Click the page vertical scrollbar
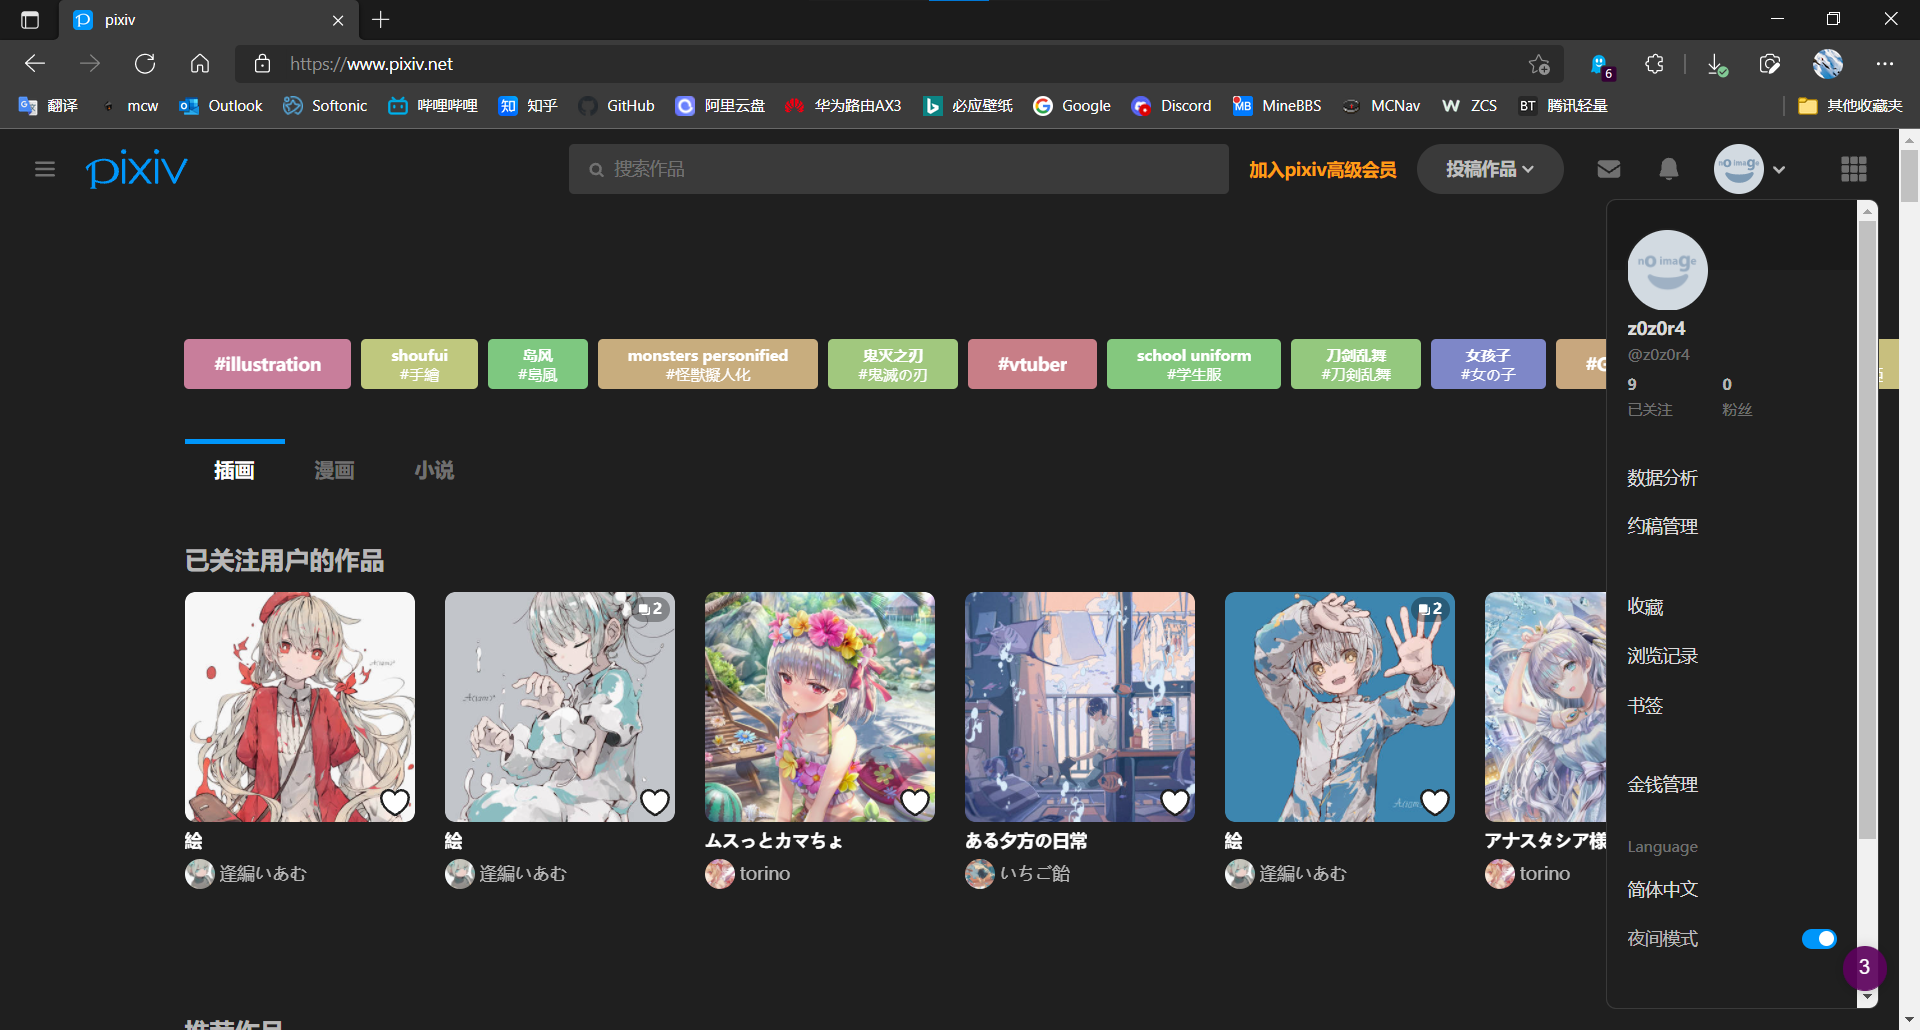Screen dimensions: 1920x1030 pyautogui.click(x=1910, y=178)
